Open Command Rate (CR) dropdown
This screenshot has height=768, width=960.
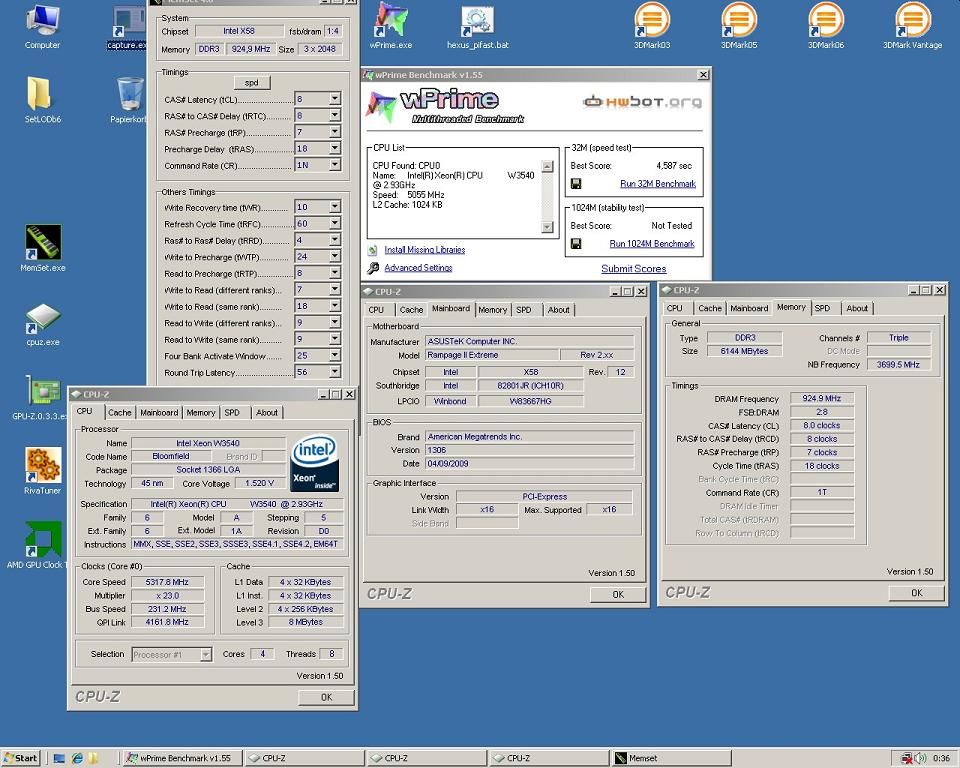335,165
